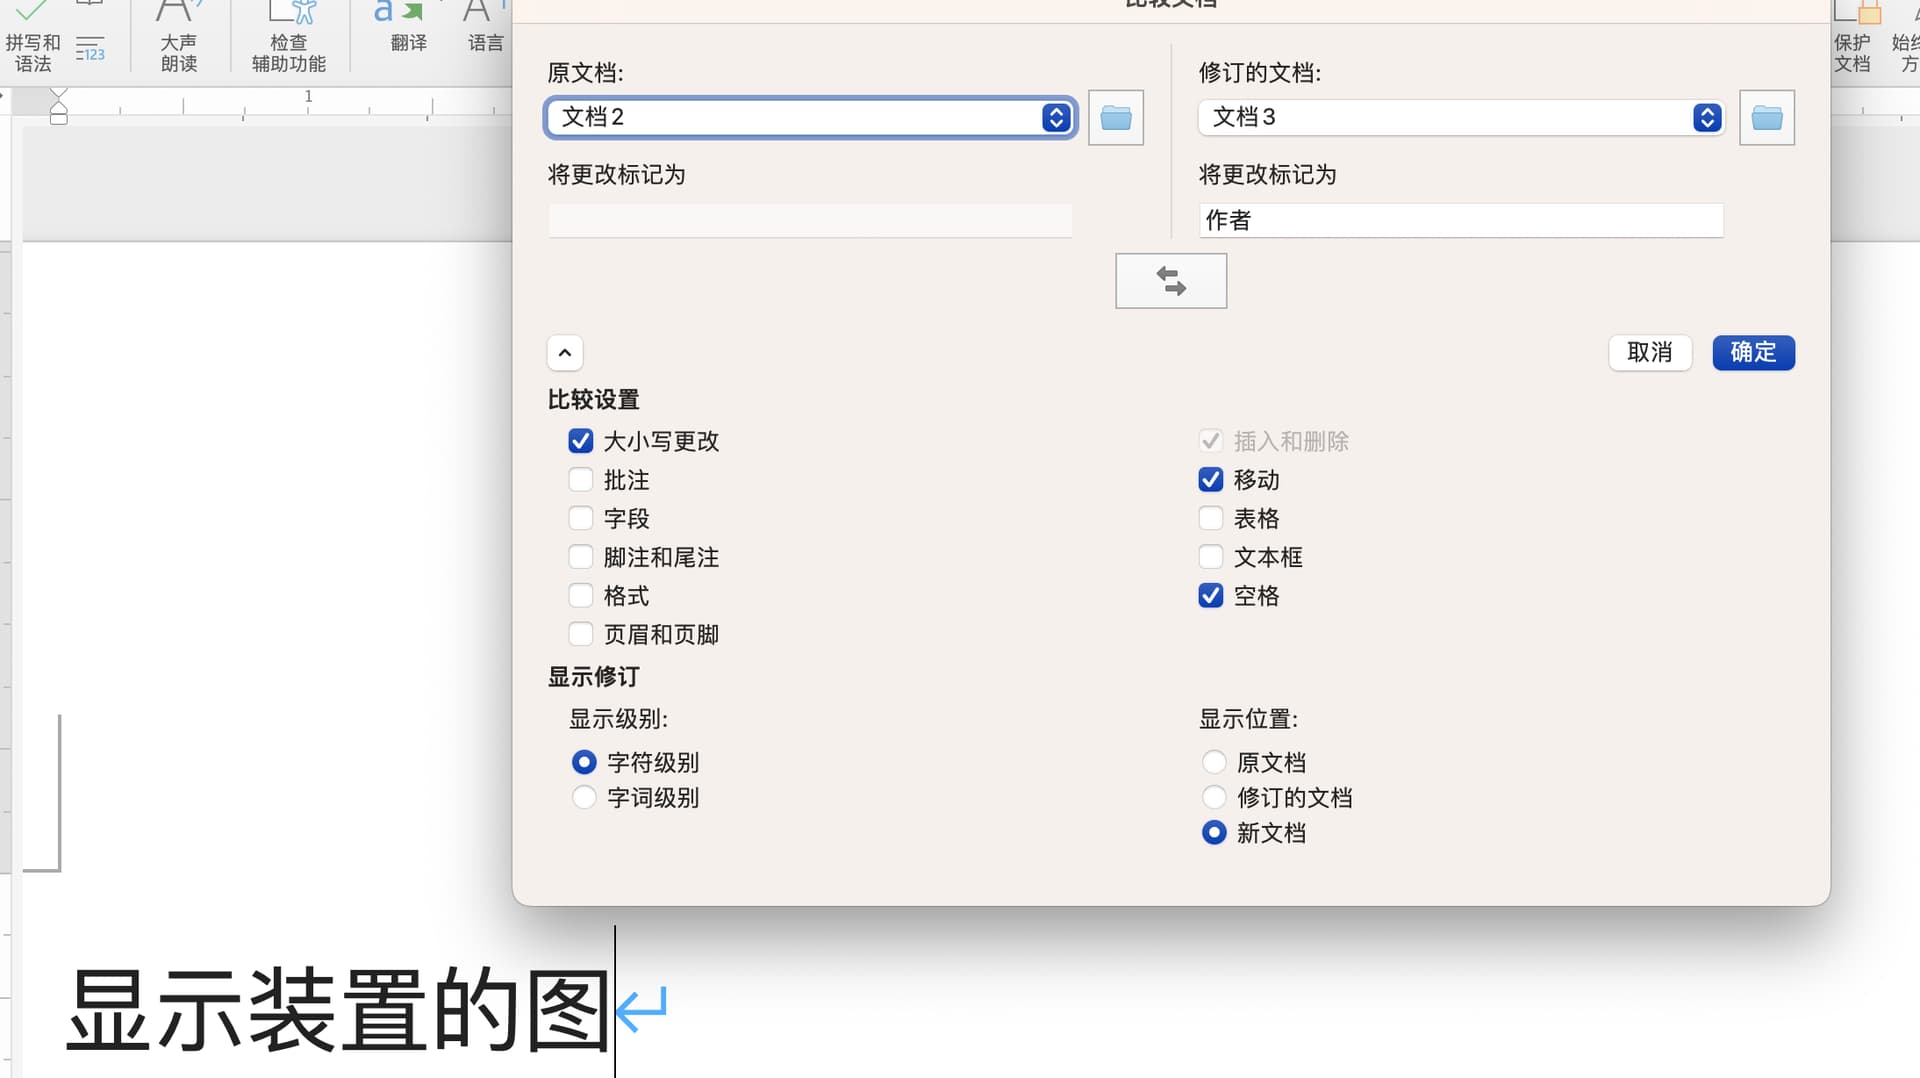
Task: Choose 原文档 as display location
Action: click(x=1213, y=763)
